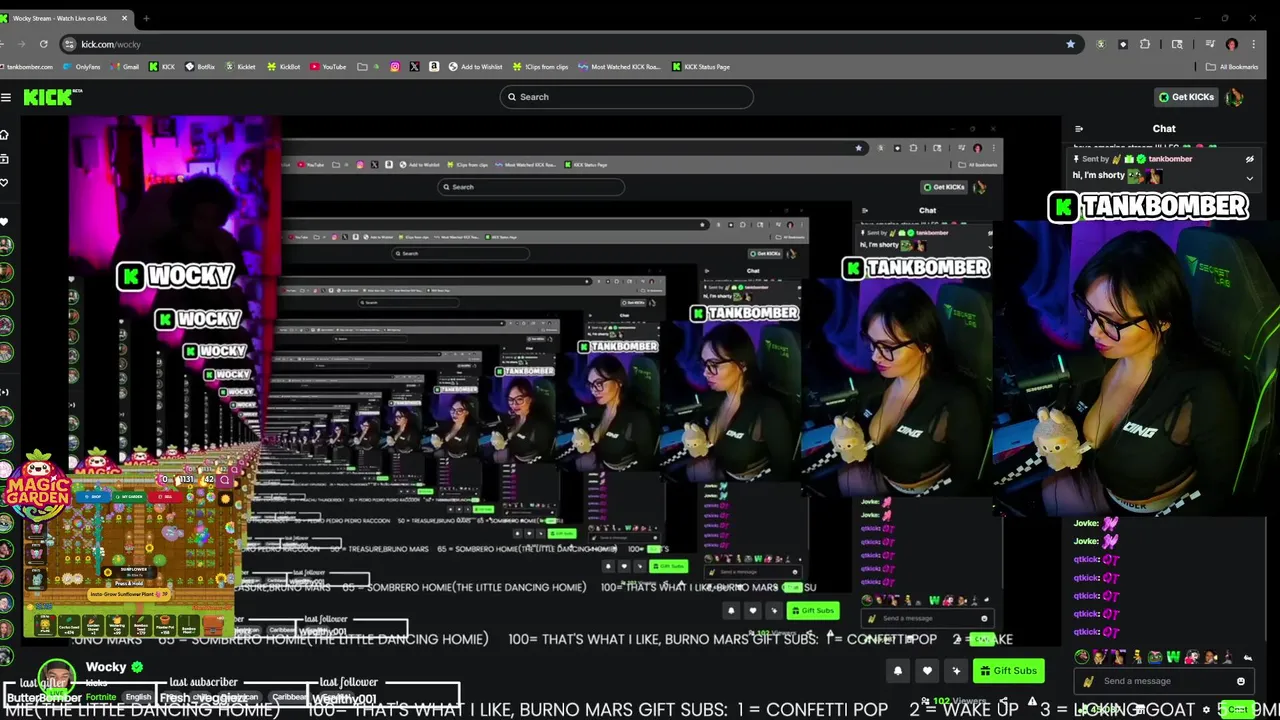Image resolution: width=1280 pixels, height=720 pixels.
Task: Open the sidebar browse icon
Action: coord(5,159)
